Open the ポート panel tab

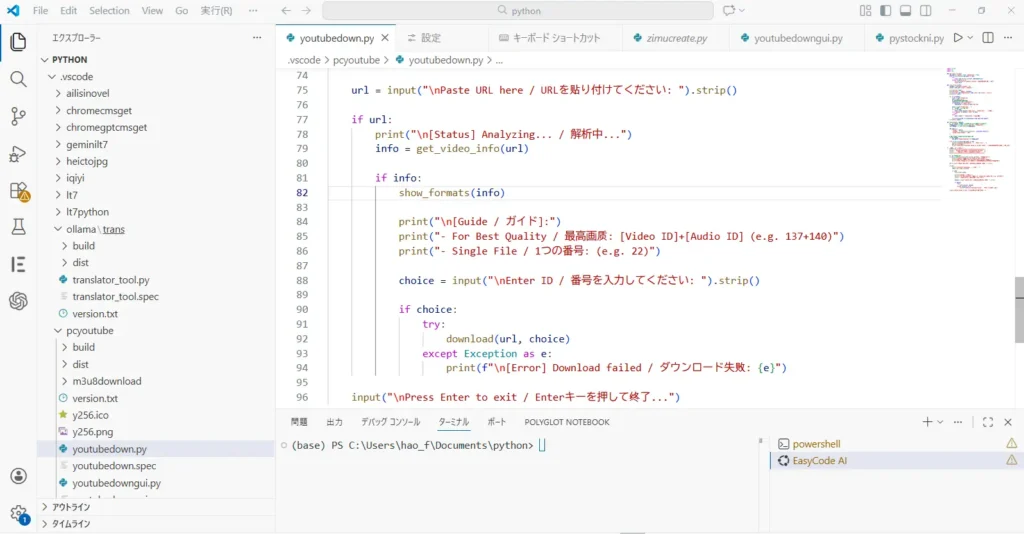click(x=496, y=422)
